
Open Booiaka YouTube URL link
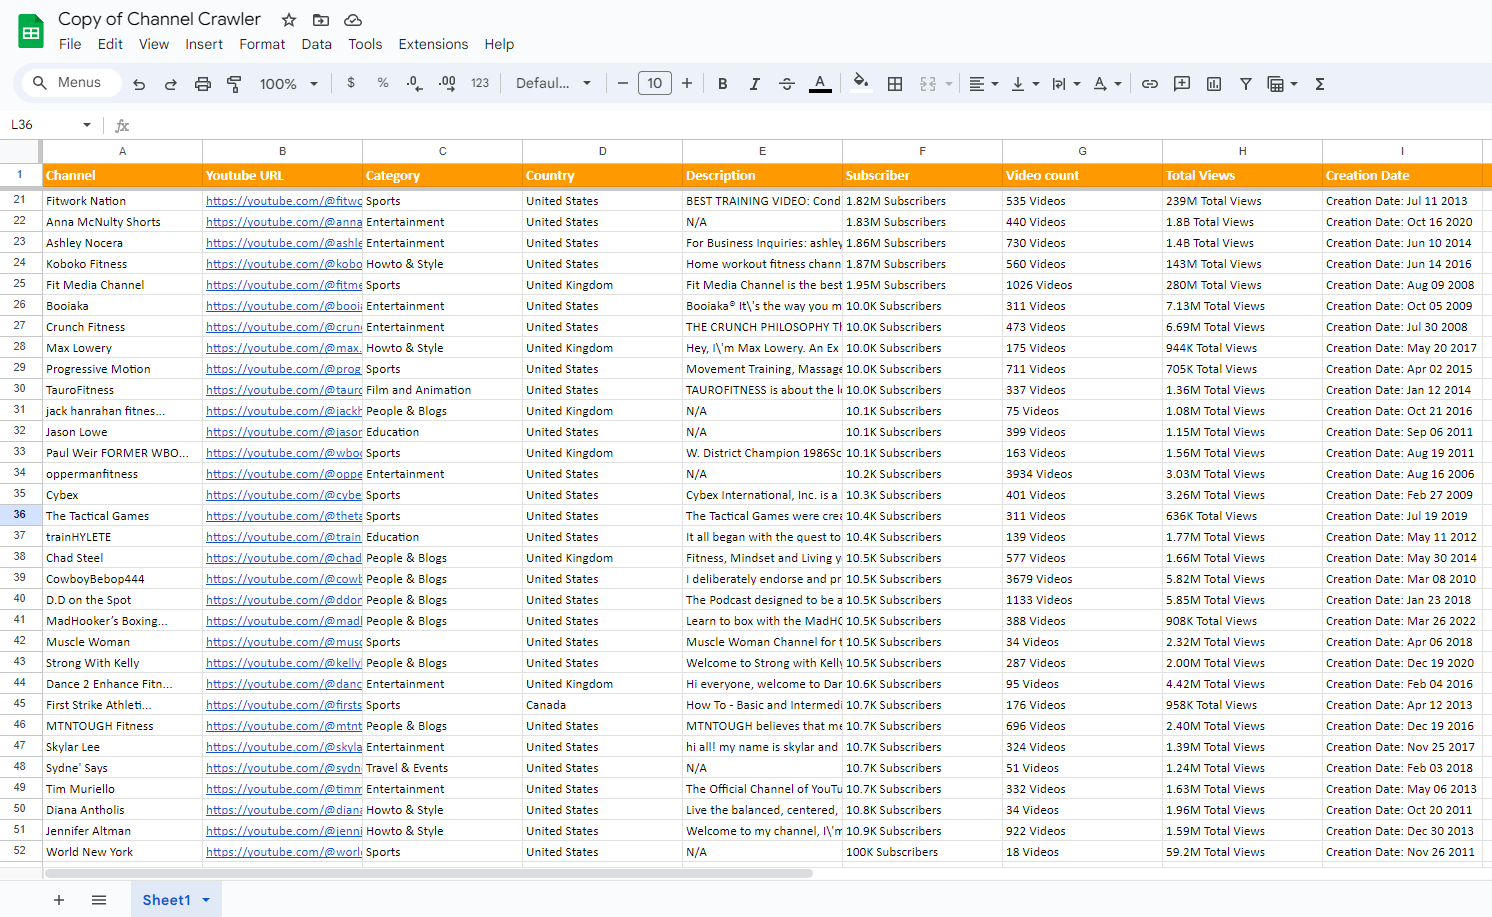(x=284, y=306)
